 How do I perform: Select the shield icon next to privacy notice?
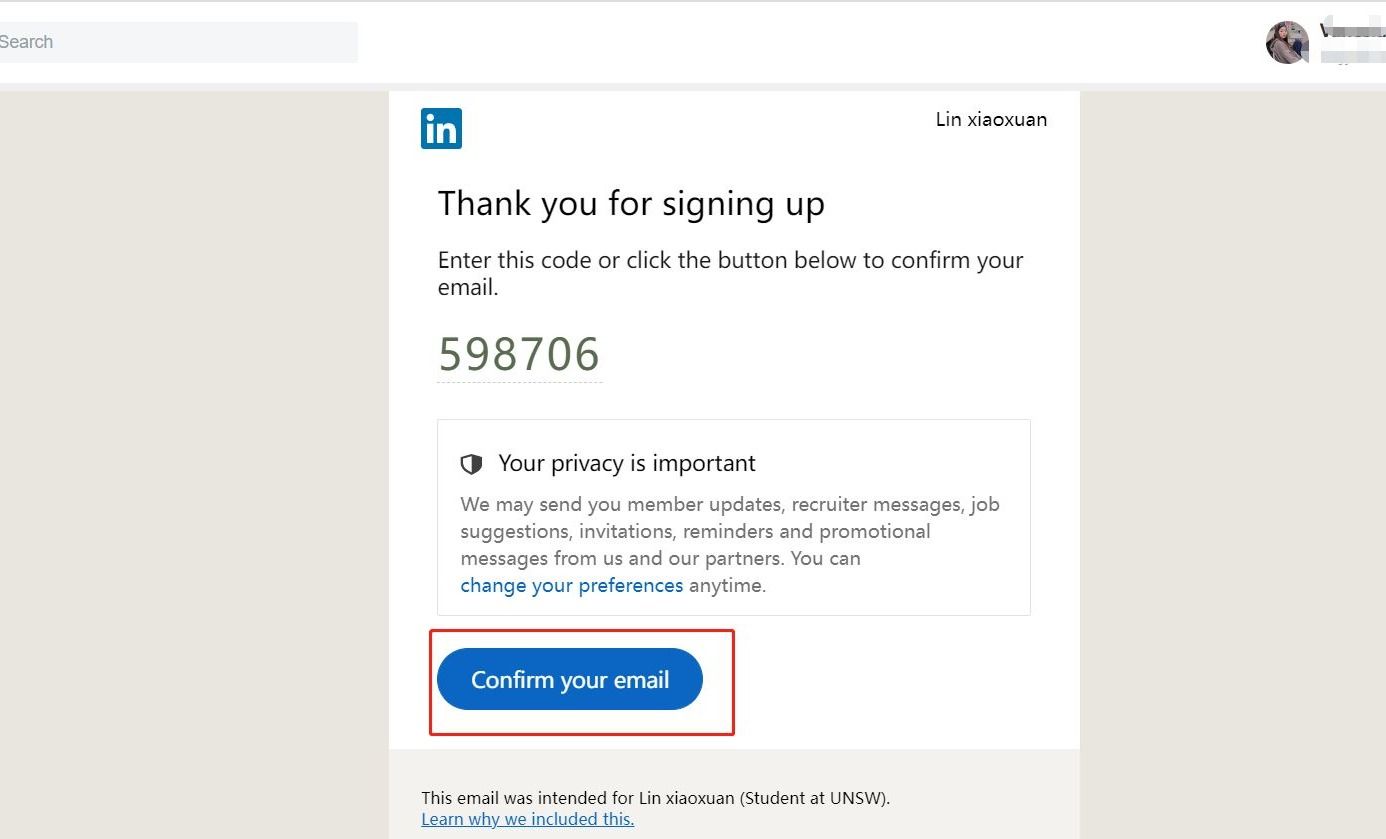click(471, 463)
